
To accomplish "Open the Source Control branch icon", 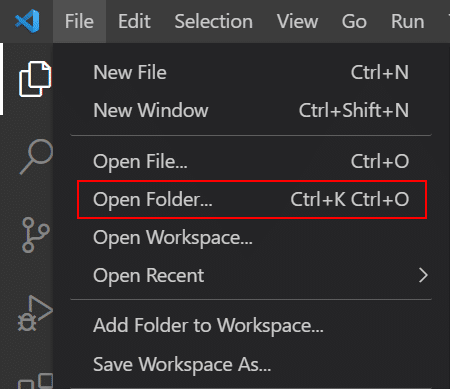I will [x=35, y=235].
